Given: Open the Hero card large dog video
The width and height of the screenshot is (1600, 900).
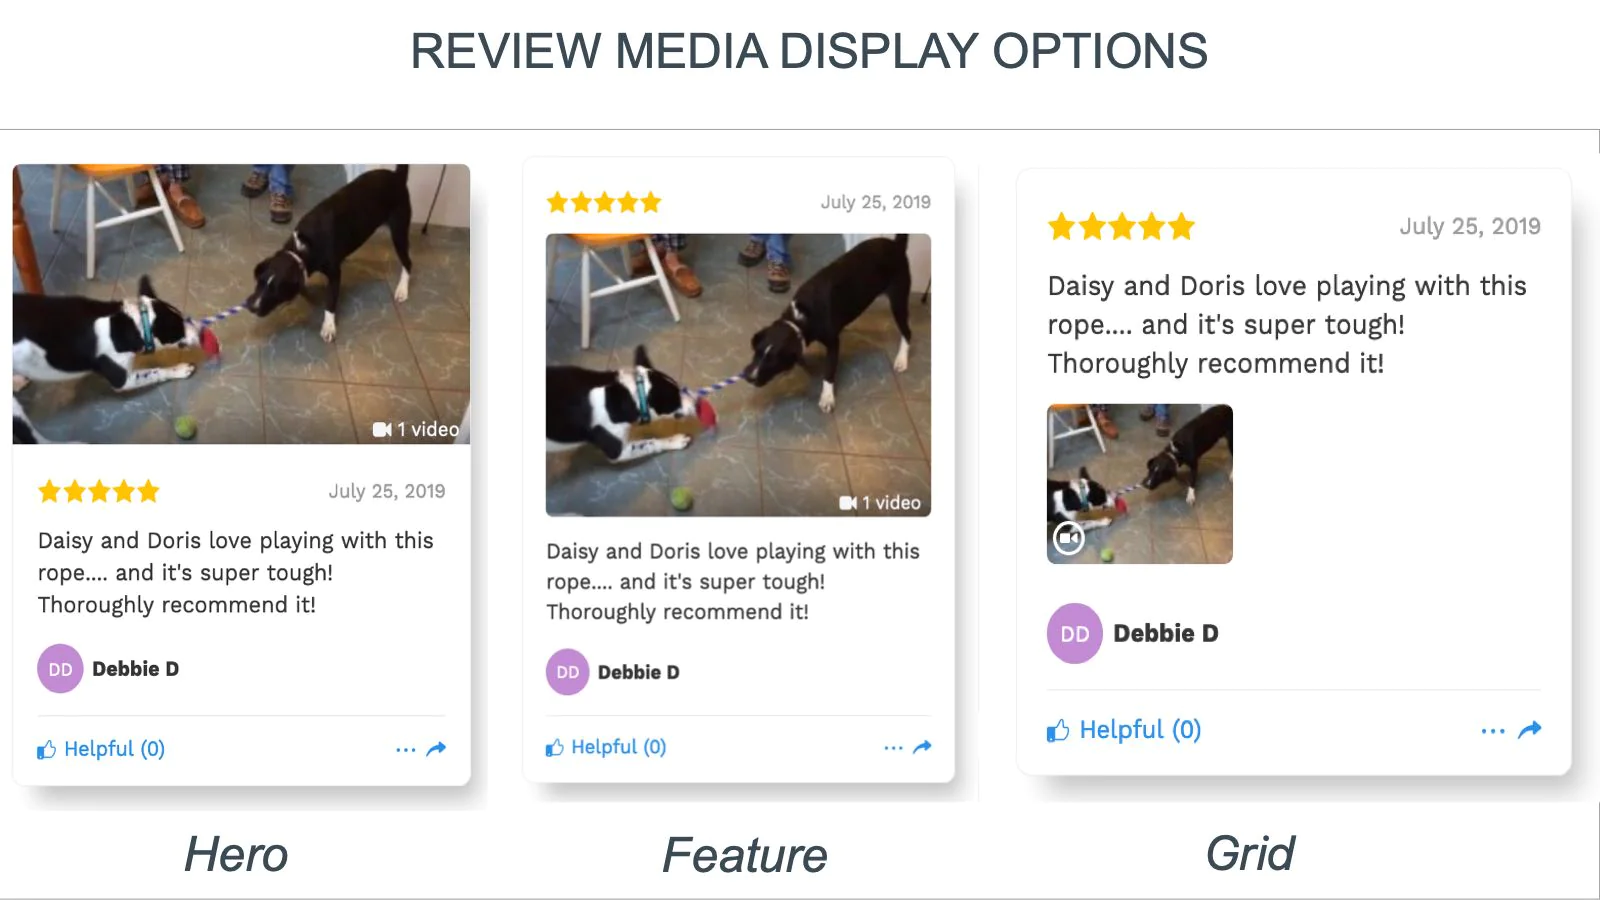Looking at the screenshot, I should 241,304.
